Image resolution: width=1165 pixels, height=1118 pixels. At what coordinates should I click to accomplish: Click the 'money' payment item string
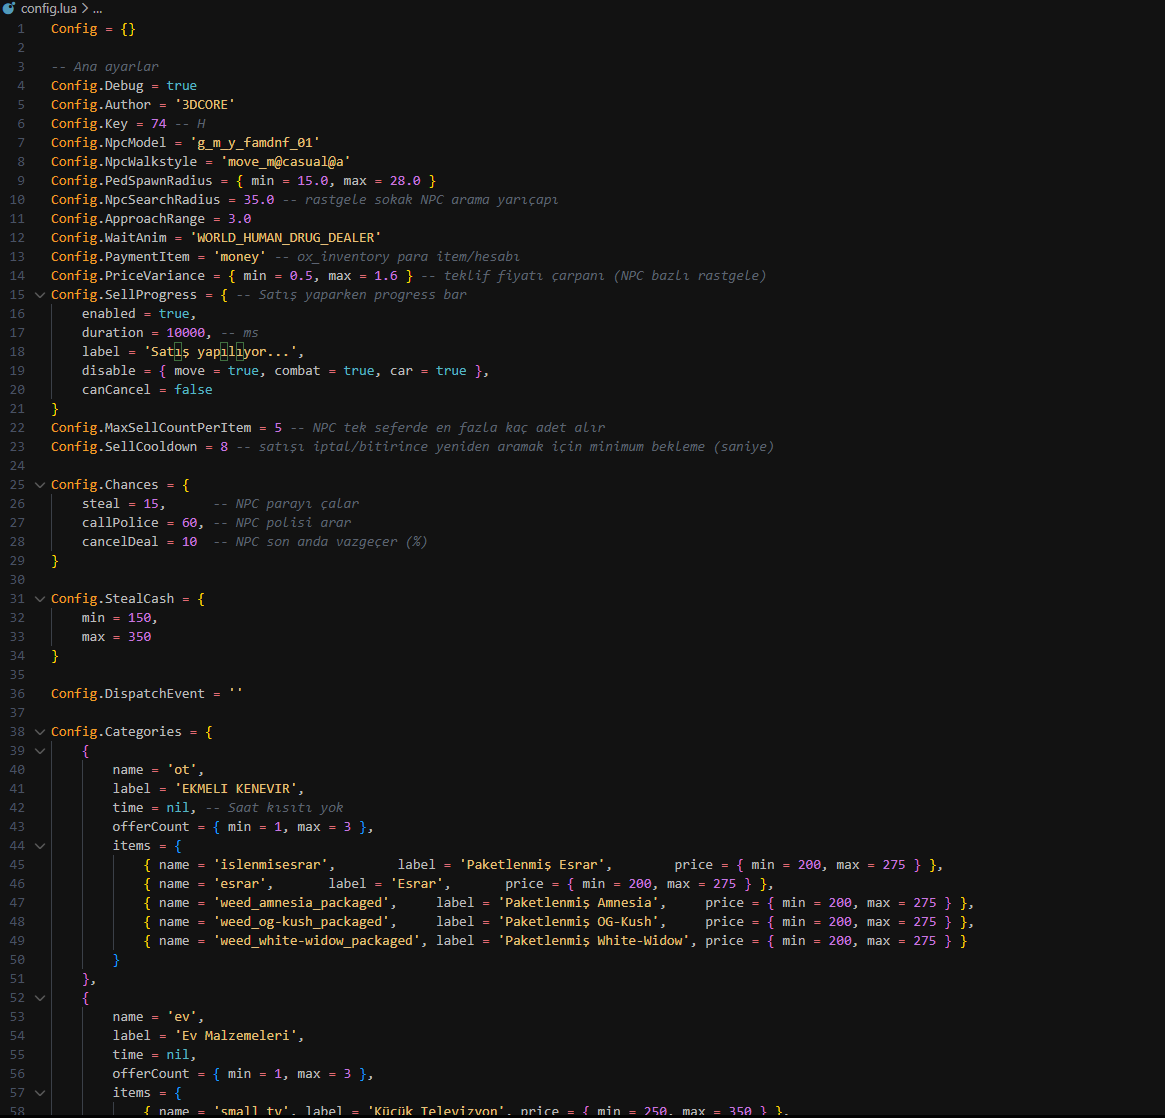point(239,257)
